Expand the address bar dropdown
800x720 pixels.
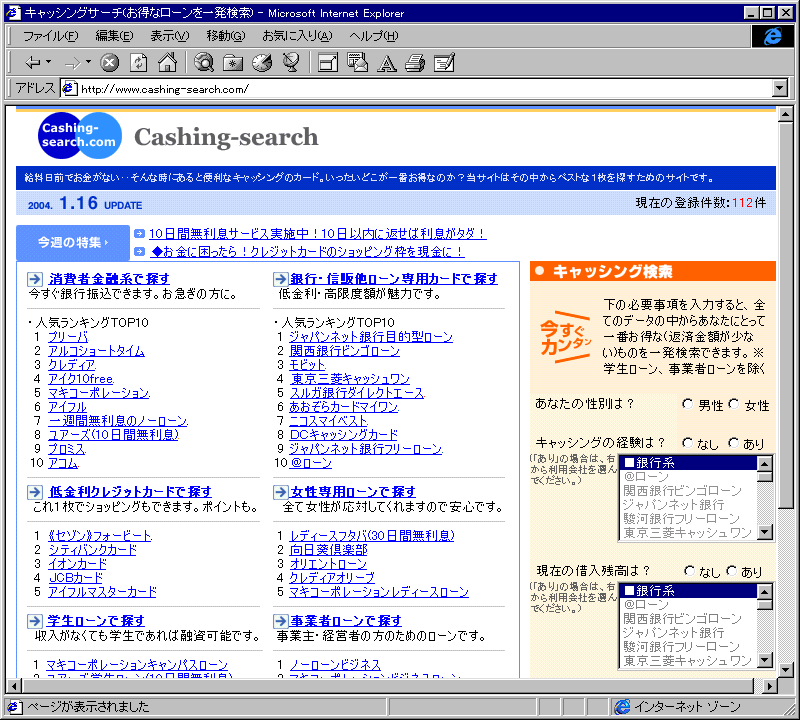click(779, 89)
